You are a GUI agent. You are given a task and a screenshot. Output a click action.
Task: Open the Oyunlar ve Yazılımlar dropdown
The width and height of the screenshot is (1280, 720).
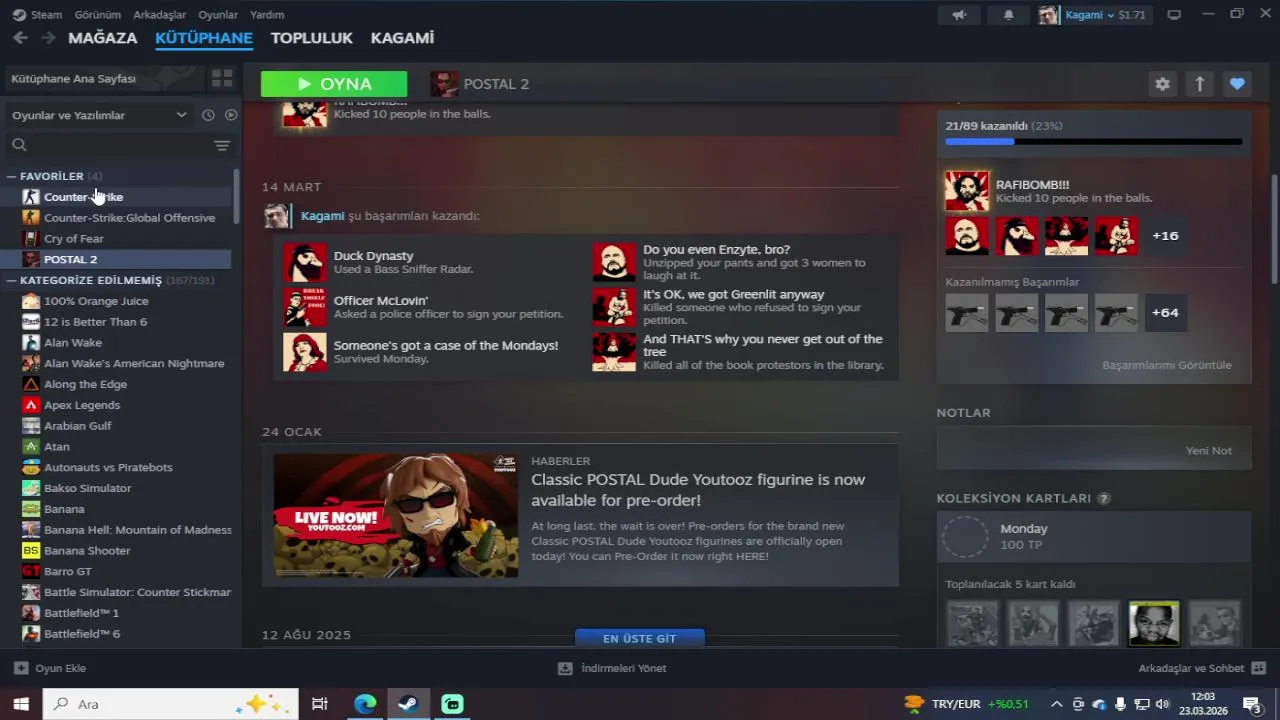coord(99,115)
